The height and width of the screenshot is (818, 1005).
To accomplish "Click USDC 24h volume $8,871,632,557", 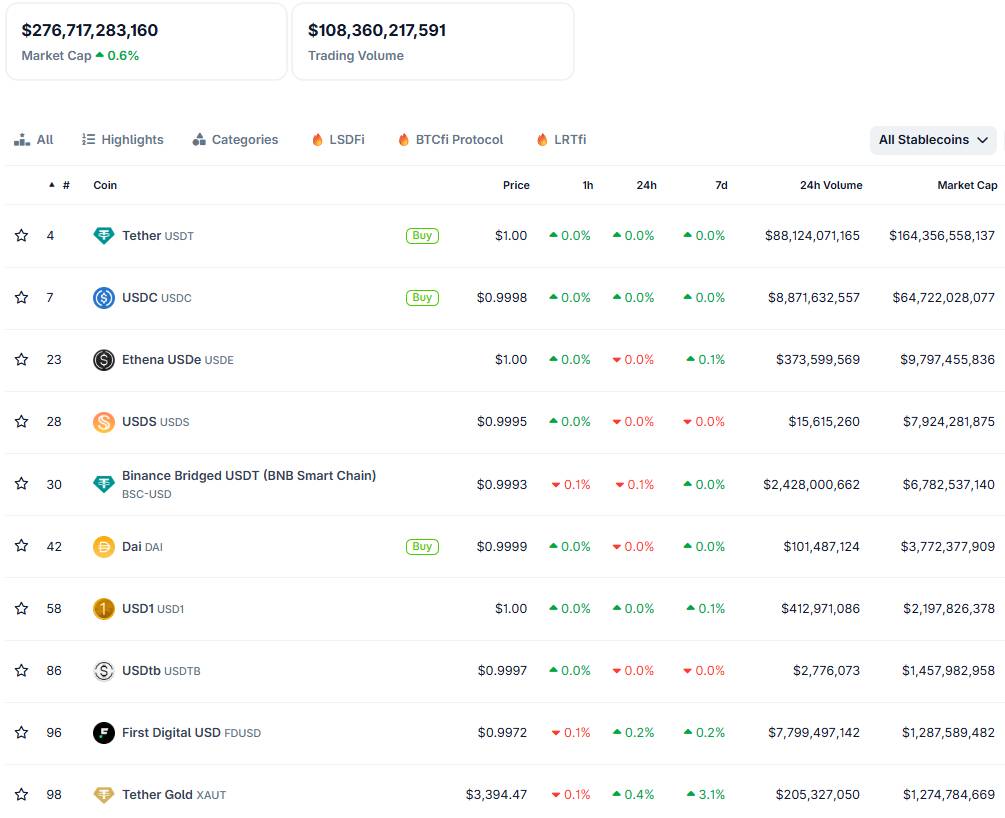I will 814,297.
